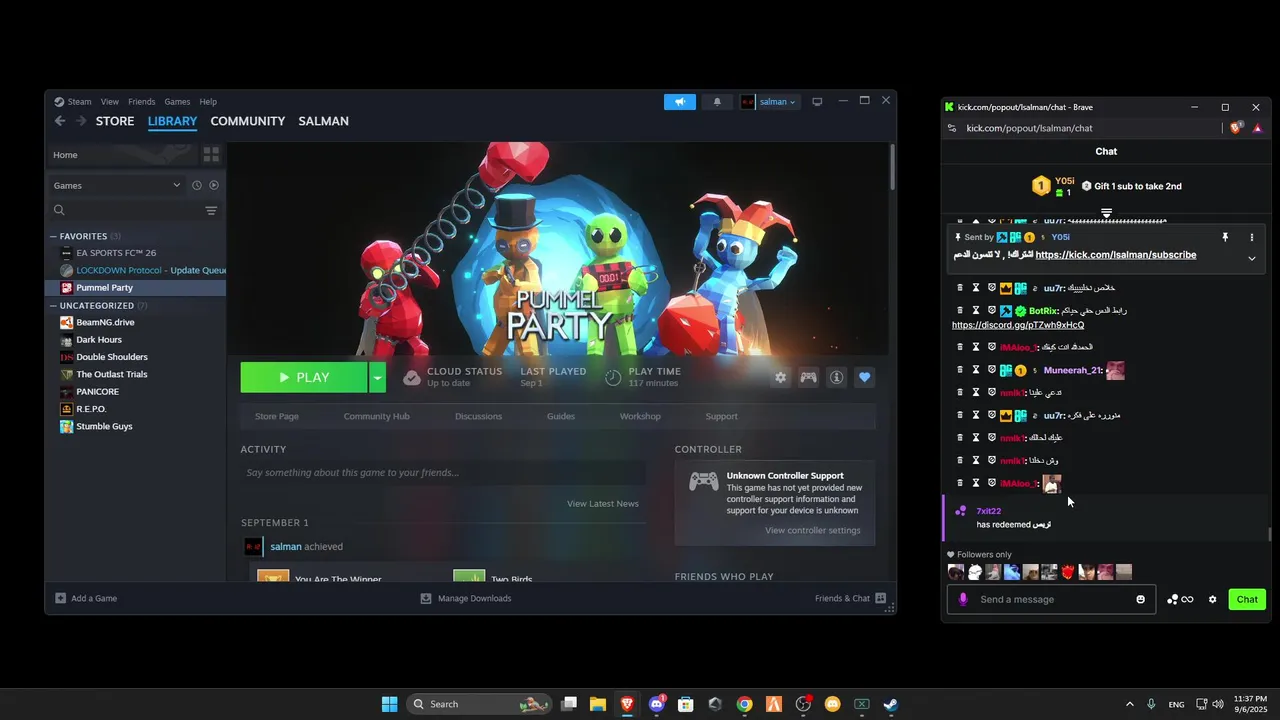Switch library to grid collections view
The image size is (1280, 720).
click(211, 154)
